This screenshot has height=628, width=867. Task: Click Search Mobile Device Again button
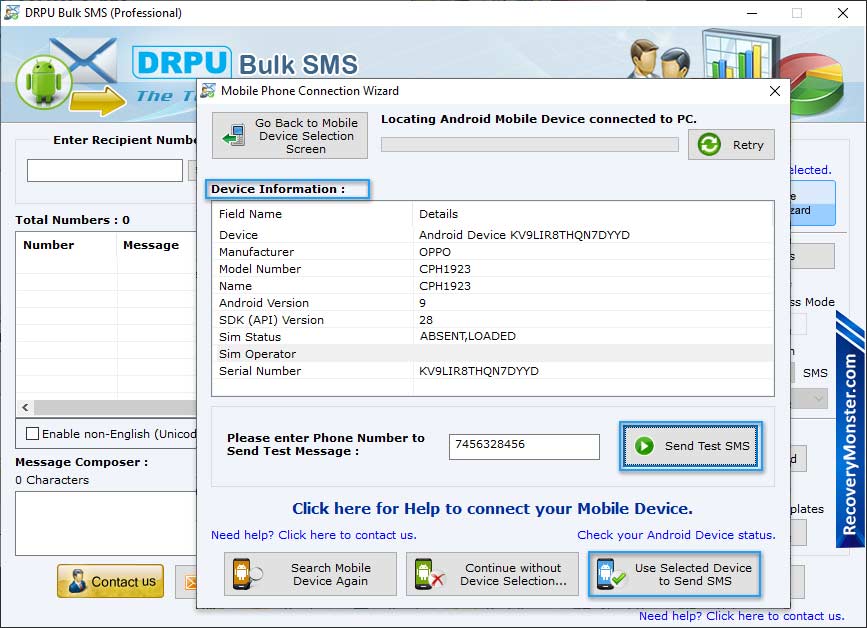310,574
